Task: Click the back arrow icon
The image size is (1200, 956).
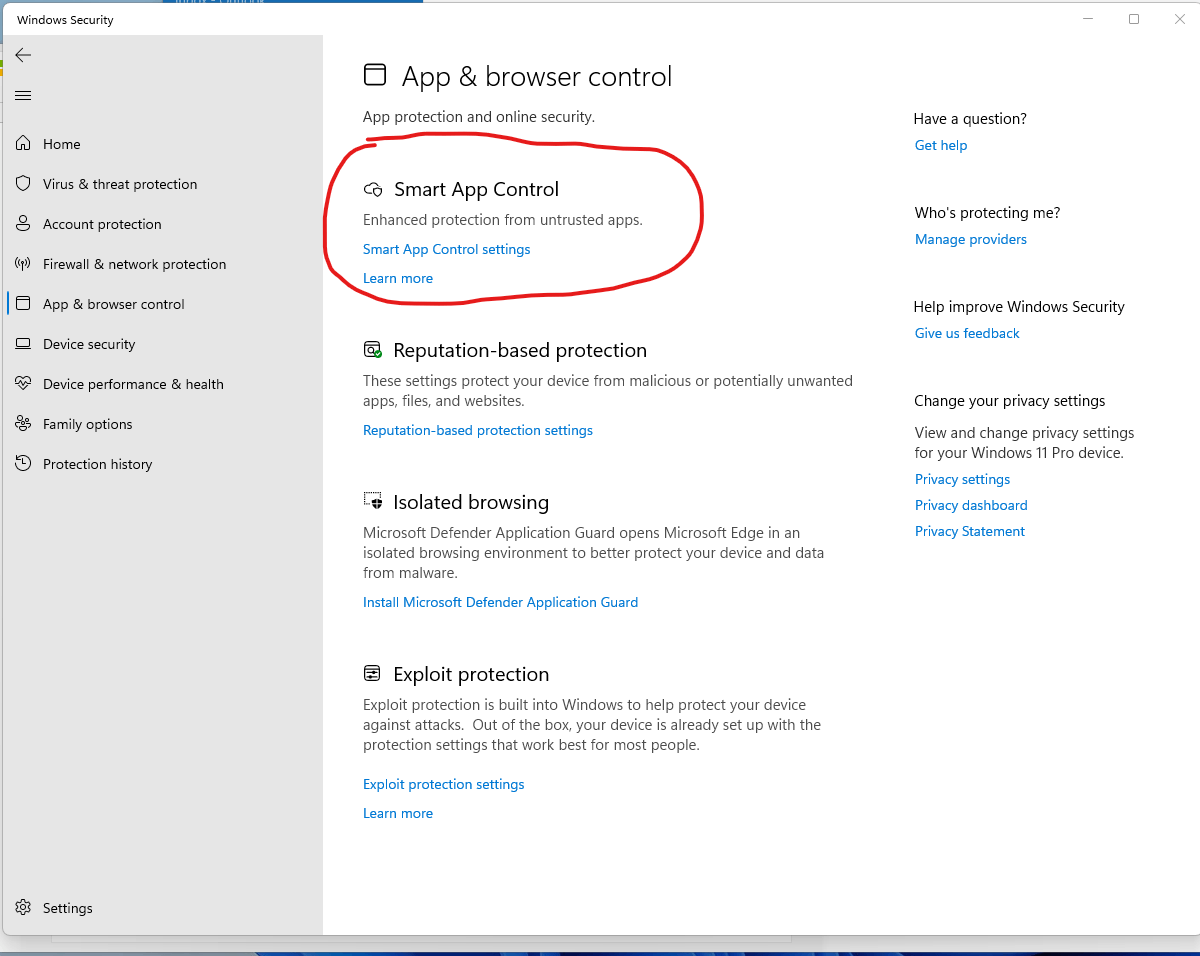Action: [23, 55]
